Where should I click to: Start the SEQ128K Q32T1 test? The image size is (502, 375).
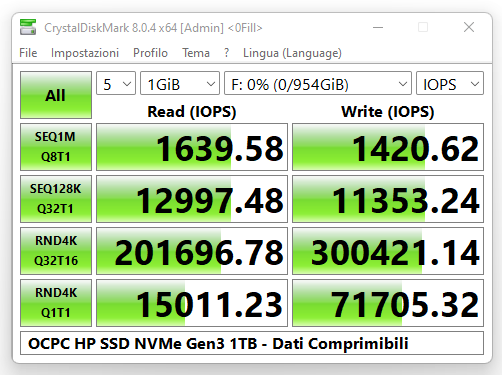point(56,199)
